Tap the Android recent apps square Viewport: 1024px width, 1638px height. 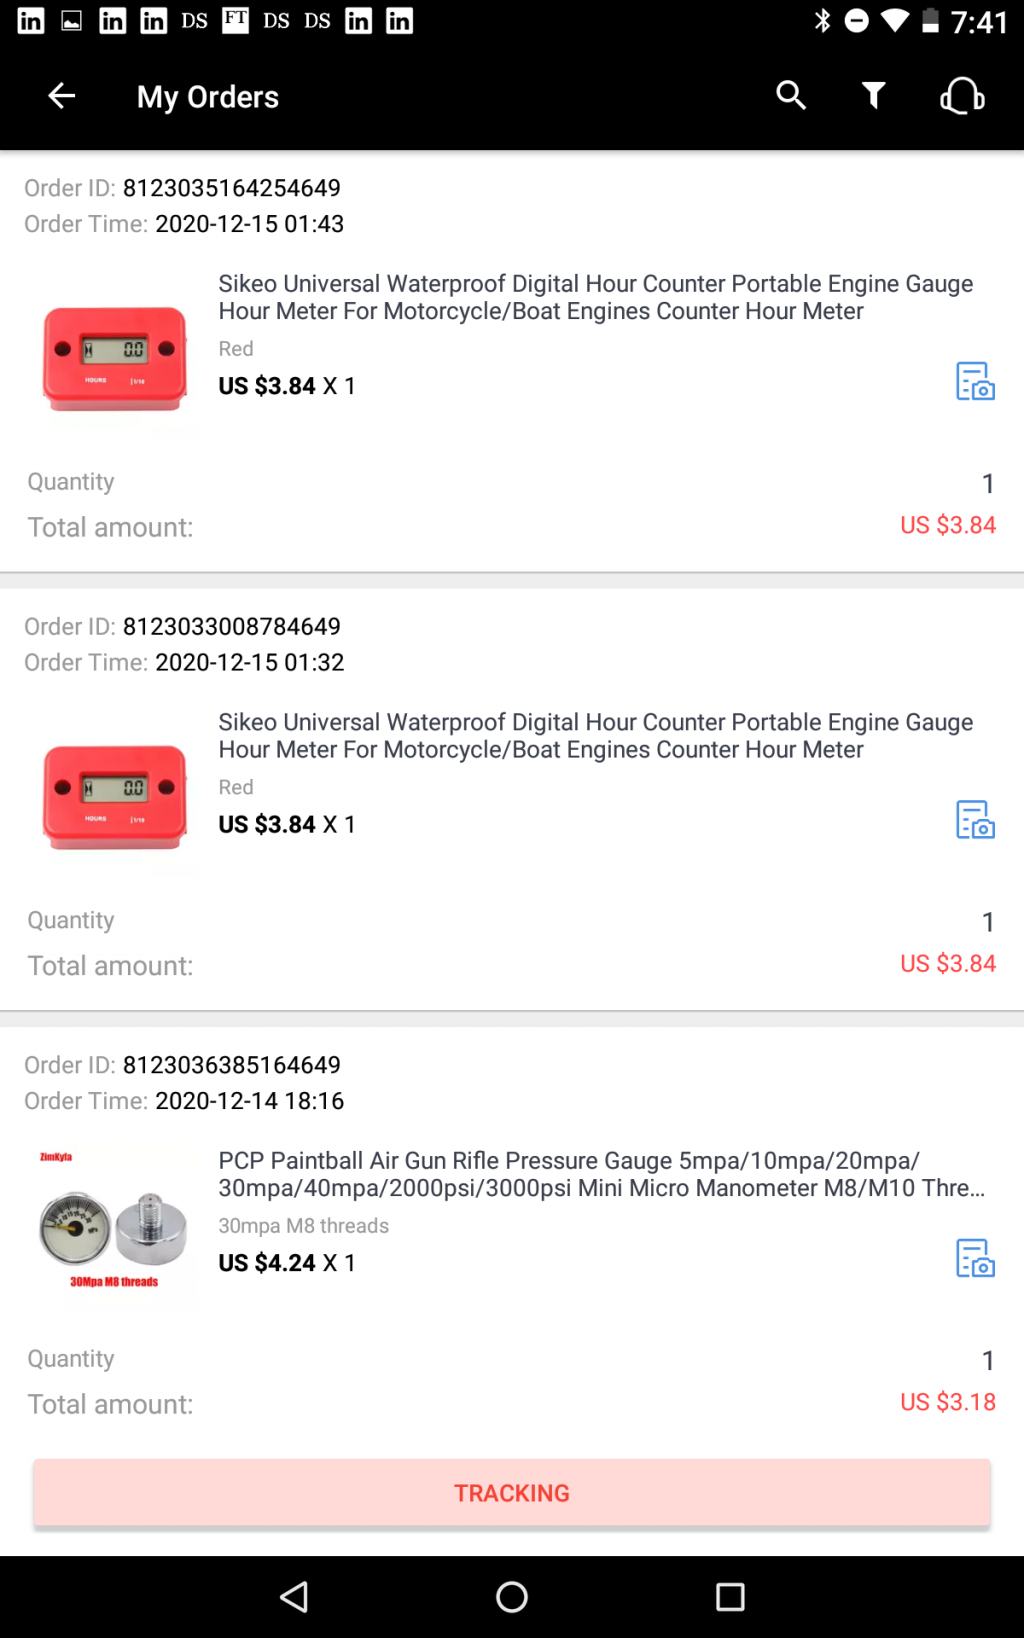pos(730,1597)
